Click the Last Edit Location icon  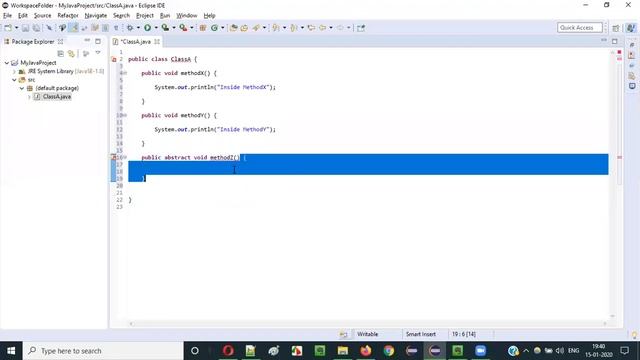pyautogui.click(x=311, y=28)
